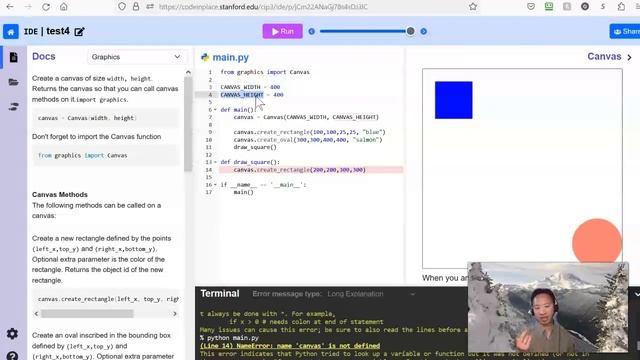
Task: Click the browser extensions puzzle icon
Action: (x=621, y=7)
